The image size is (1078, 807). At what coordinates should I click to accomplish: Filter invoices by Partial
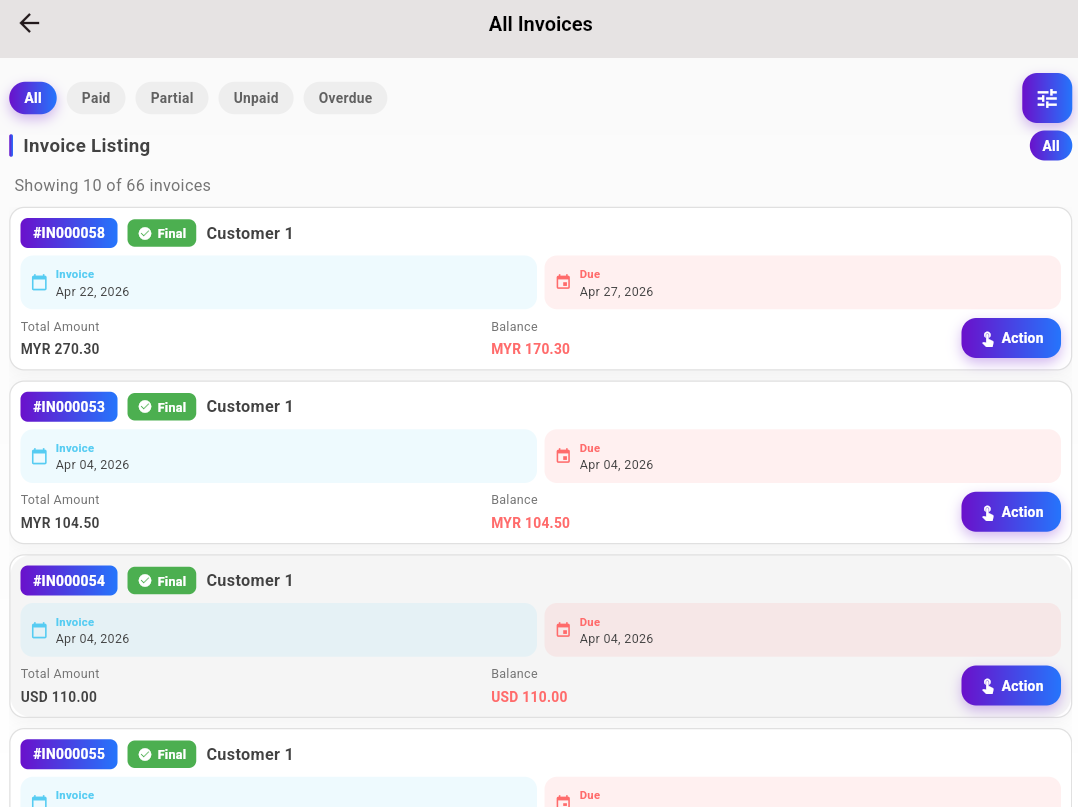pyautogui.click(x=172, y=98)
